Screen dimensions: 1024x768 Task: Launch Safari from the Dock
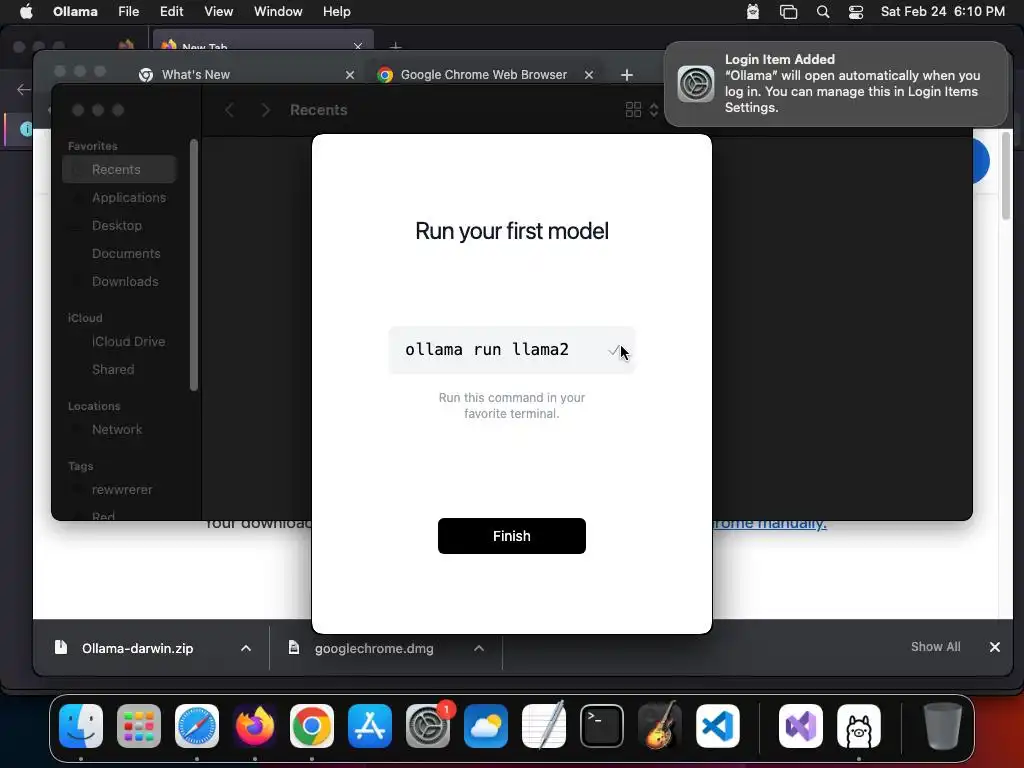197,726
